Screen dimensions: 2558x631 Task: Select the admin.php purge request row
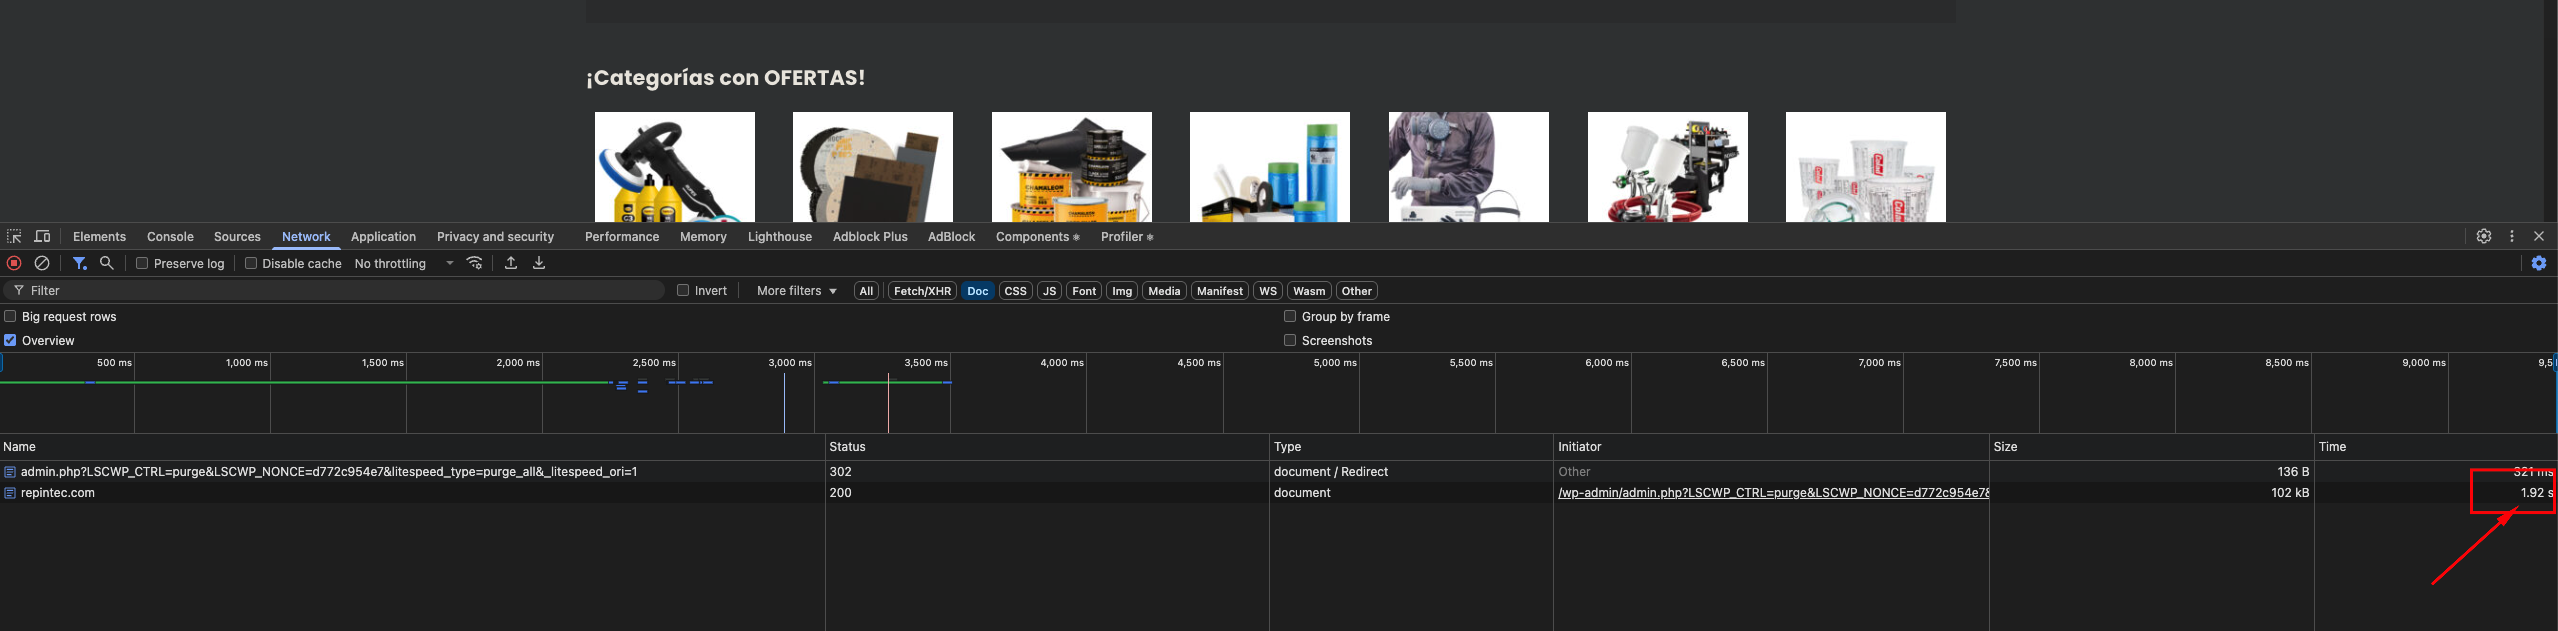tap(1278, 472)
